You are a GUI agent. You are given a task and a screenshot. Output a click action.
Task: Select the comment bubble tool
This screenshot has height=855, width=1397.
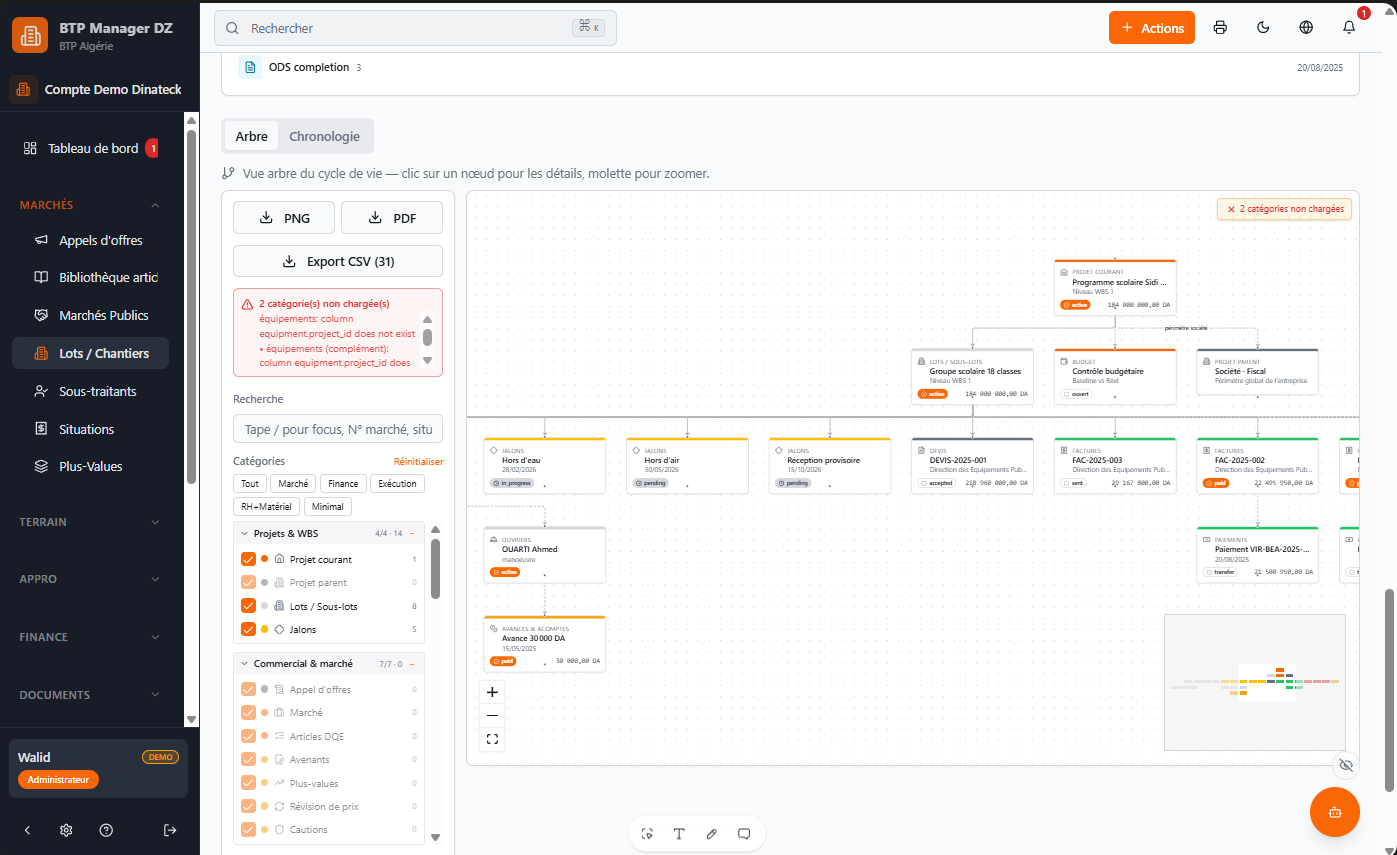coord(744,833)
